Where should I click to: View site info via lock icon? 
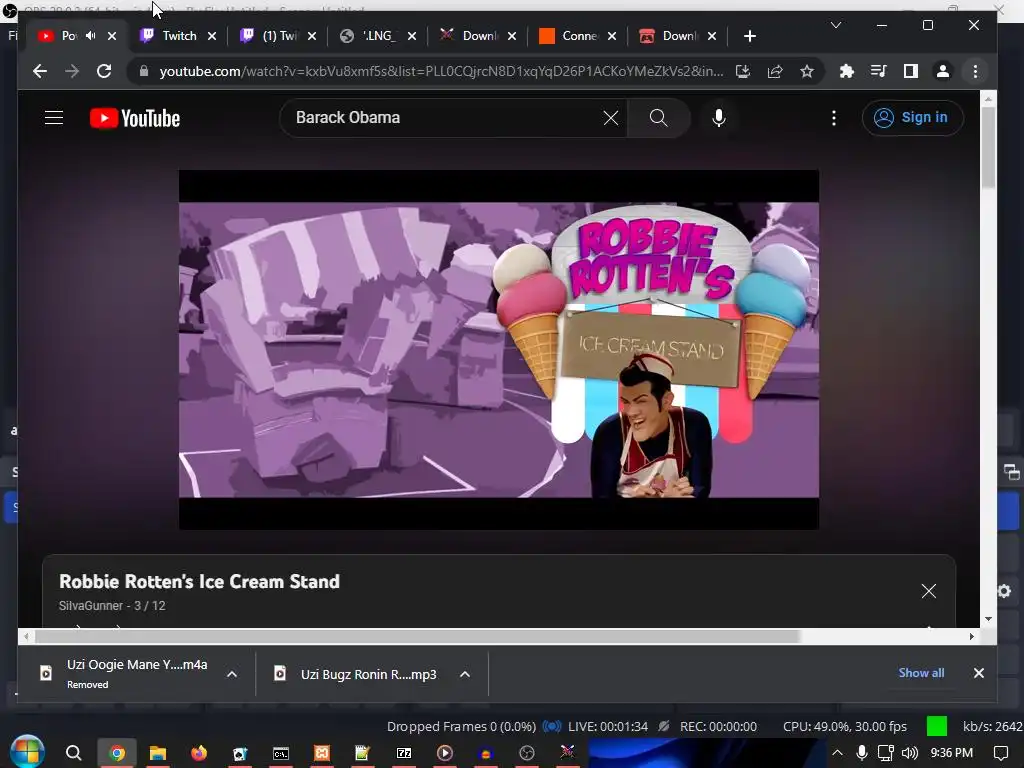[x=144, y=71]
